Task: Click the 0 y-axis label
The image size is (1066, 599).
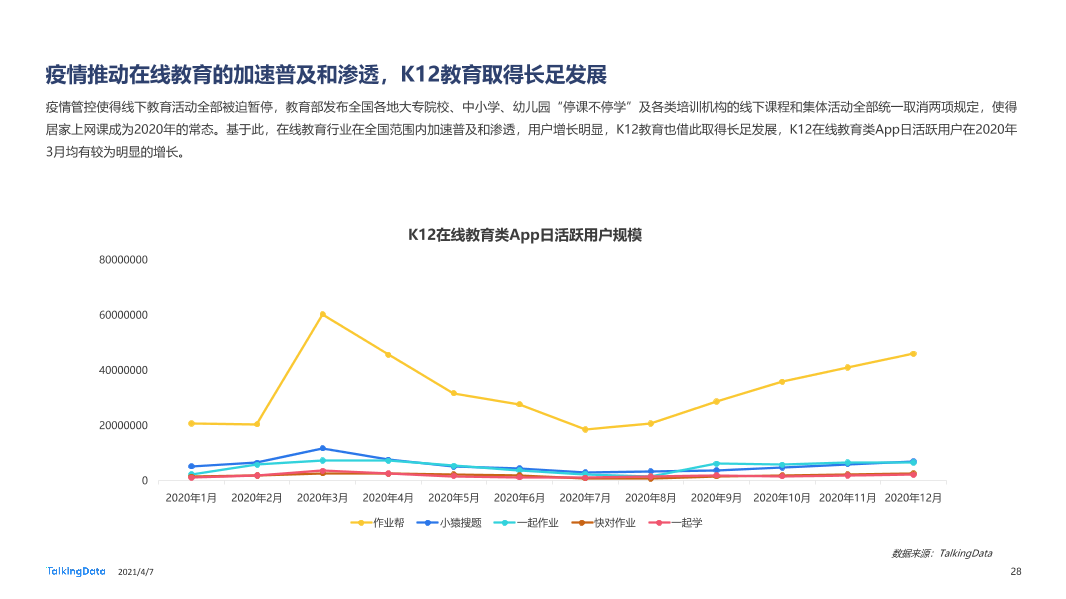Action: point(144,481)
